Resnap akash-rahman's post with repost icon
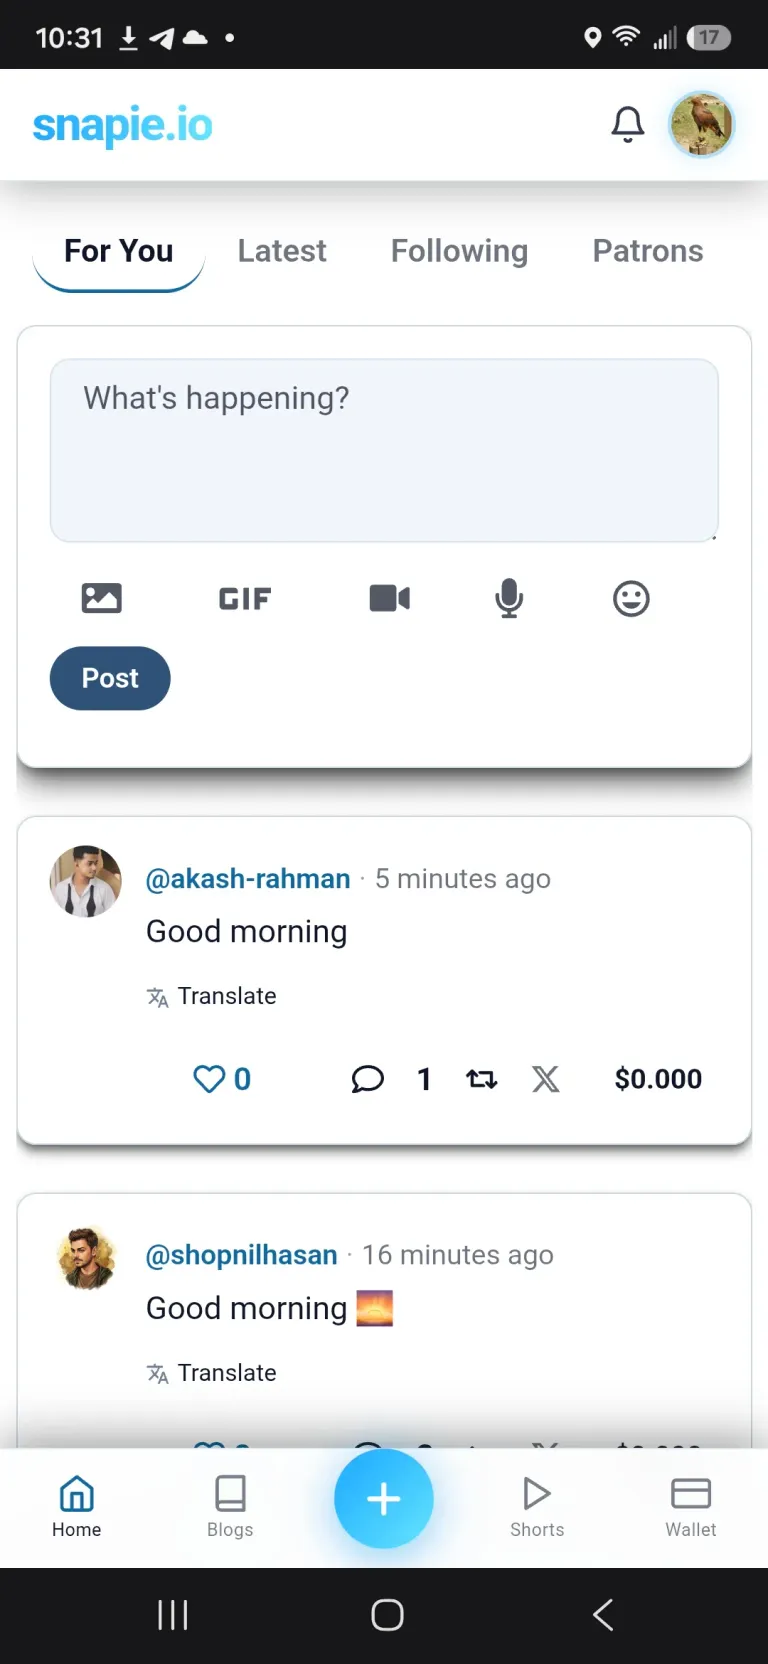The image size is (768, 1664). [x=482, y=1079]
